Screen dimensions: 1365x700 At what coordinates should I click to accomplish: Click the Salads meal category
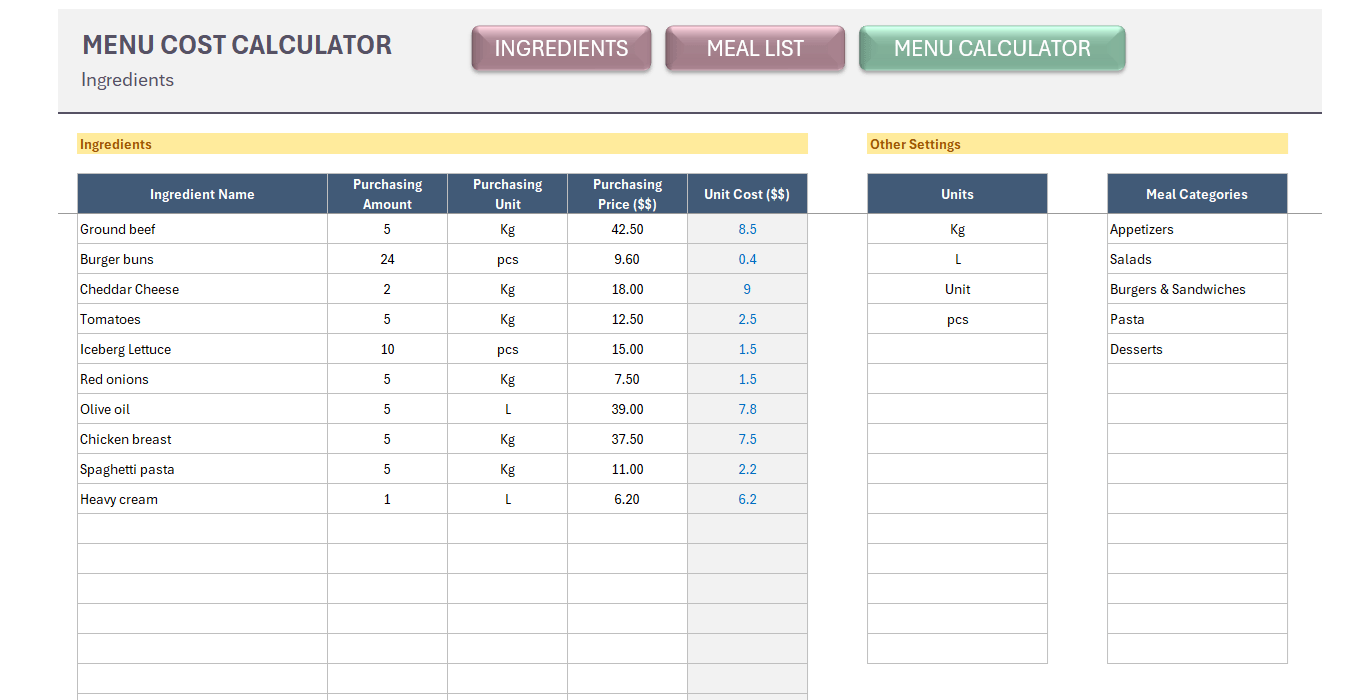1197,259
